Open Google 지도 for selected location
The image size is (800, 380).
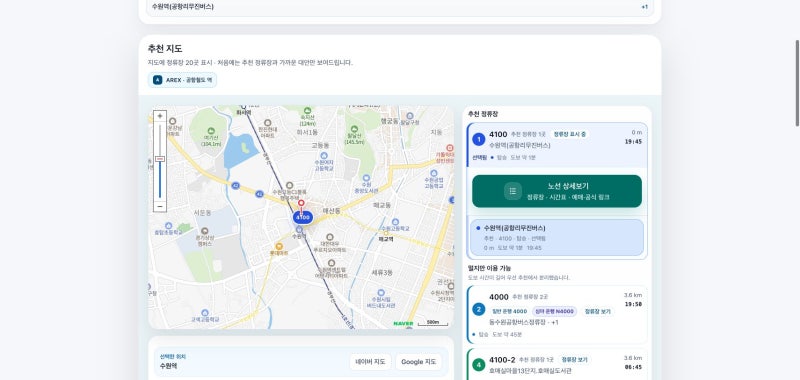click(418, 362)
